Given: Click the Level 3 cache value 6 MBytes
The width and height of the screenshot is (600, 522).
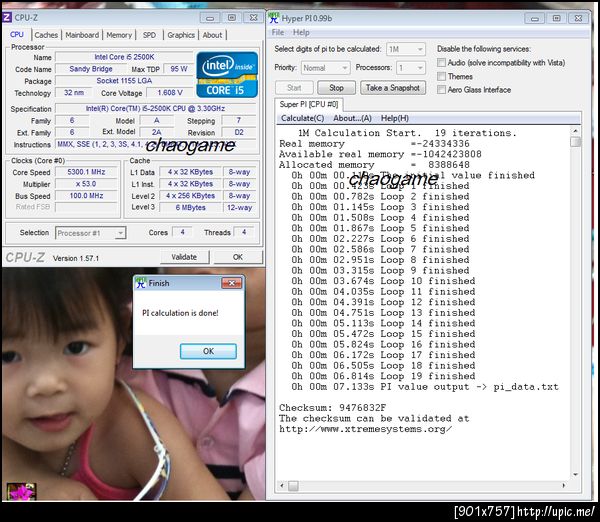Looking at the screenshot, I should (190, 207).
